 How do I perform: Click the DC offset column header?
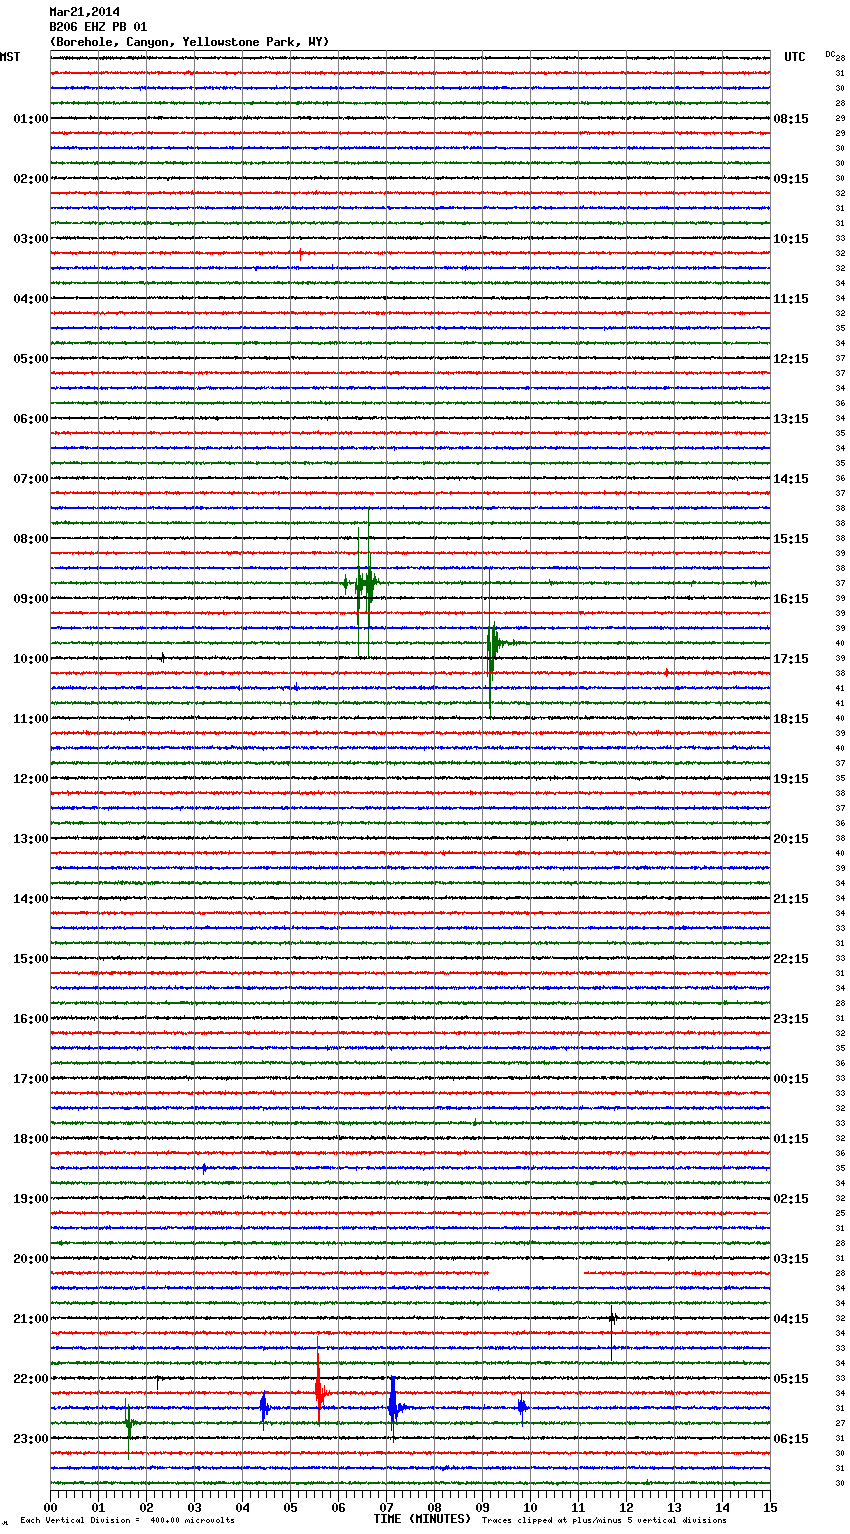click(x=830, y=54)
